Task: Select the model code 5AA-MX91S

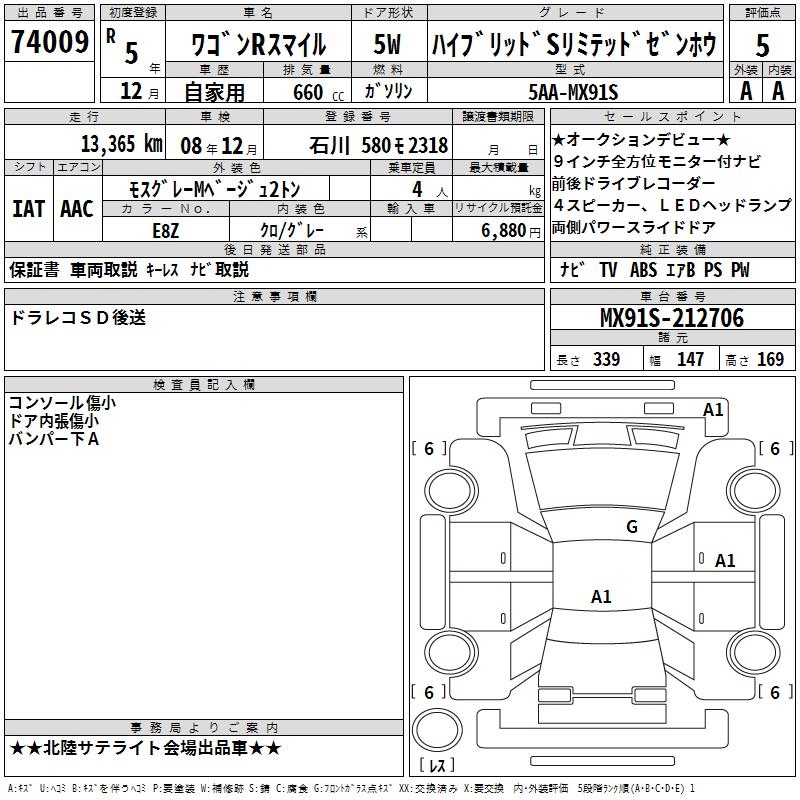Action: click(574, 93)
